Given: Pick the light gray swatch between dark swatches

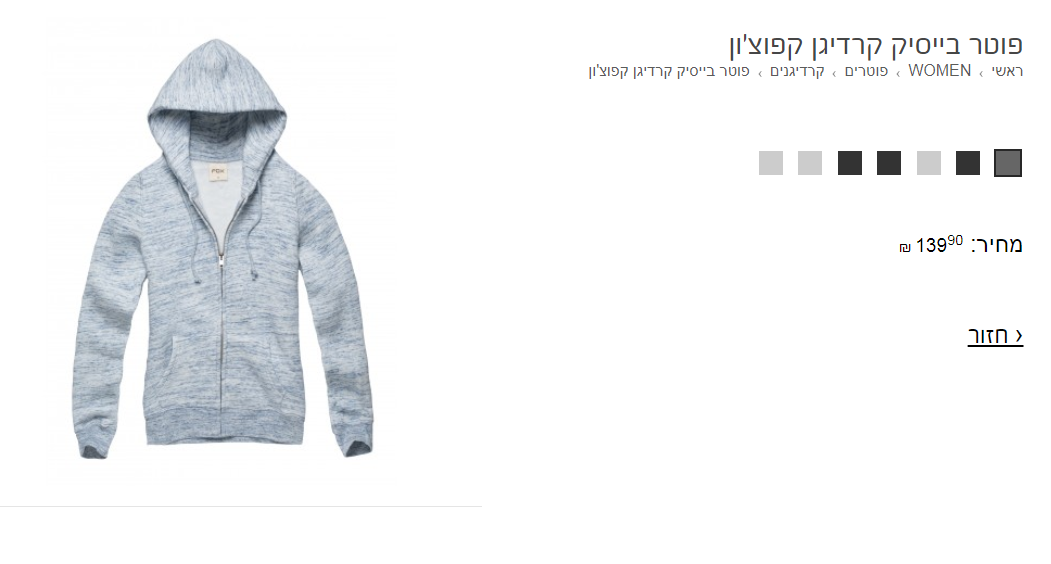Looking at the screenshot, I should pyautogui.click(x=929, y=163).
